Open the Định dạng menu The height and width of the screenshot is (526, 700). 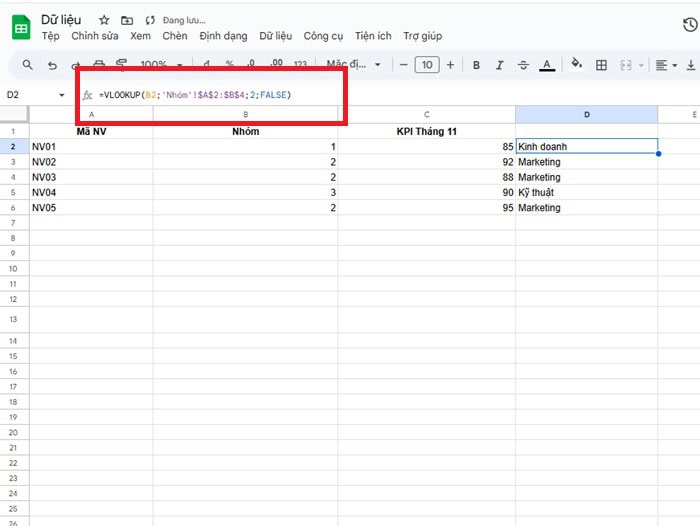coord(222,36)
